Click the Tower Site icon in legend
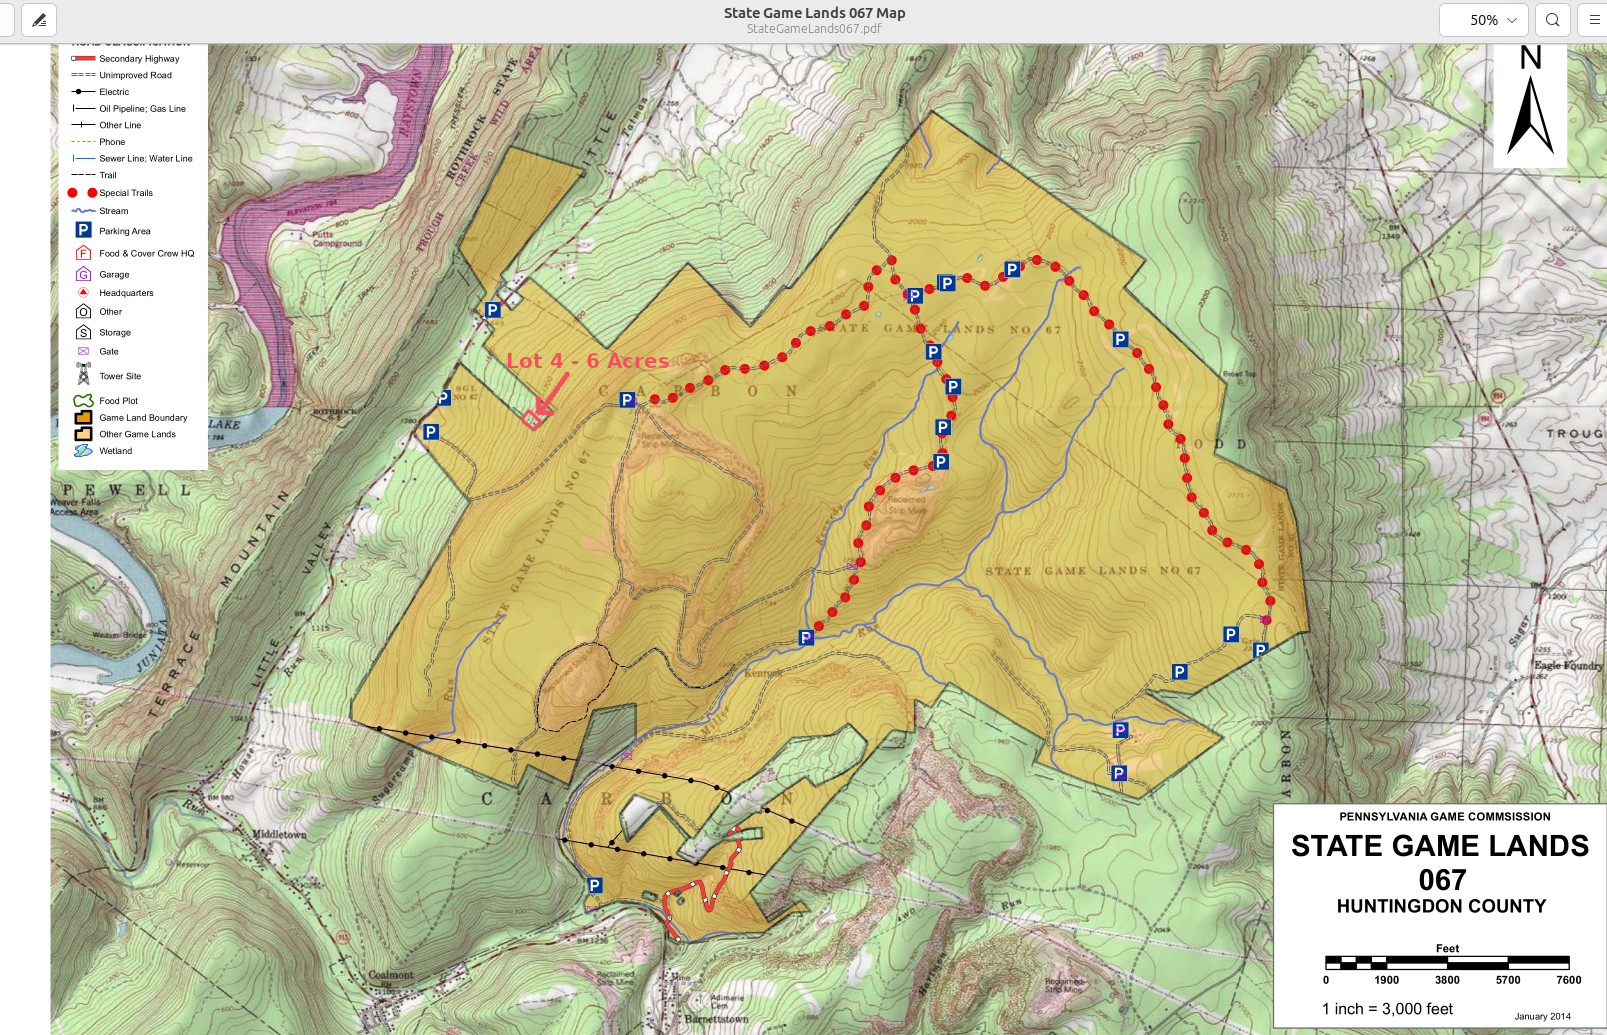1607x1035 pixels. click(x=83, y=374)
